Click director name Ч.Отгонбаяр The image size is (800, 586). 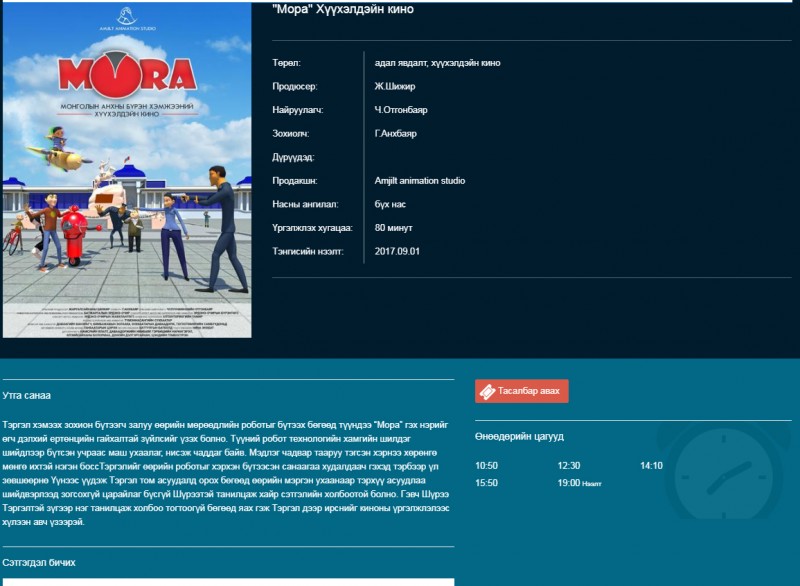coord(401,110)
